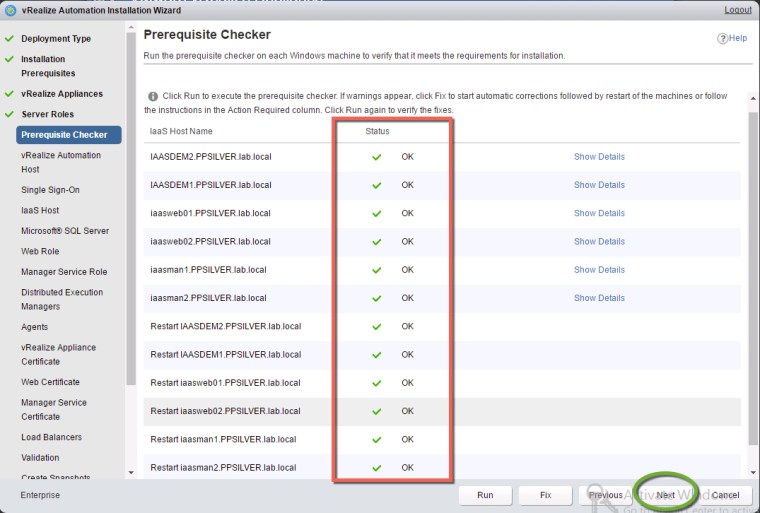This screenshot has height=513, width=760.
Task: Click status checkmark for Restart IAASDEM1 row
Action: tap(377, 355)
